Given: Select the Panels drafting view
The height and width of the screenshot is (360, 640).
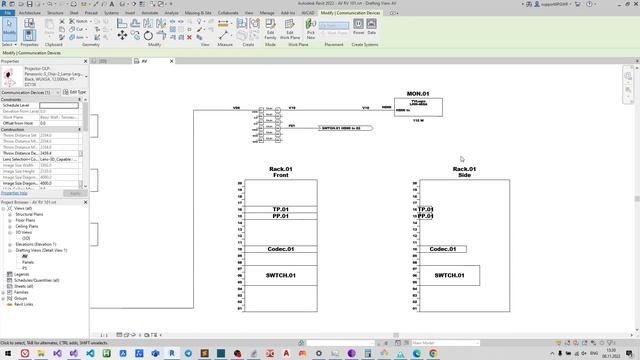Looking at the screenshot, I should pyautogui.click(x=28, y=262).
